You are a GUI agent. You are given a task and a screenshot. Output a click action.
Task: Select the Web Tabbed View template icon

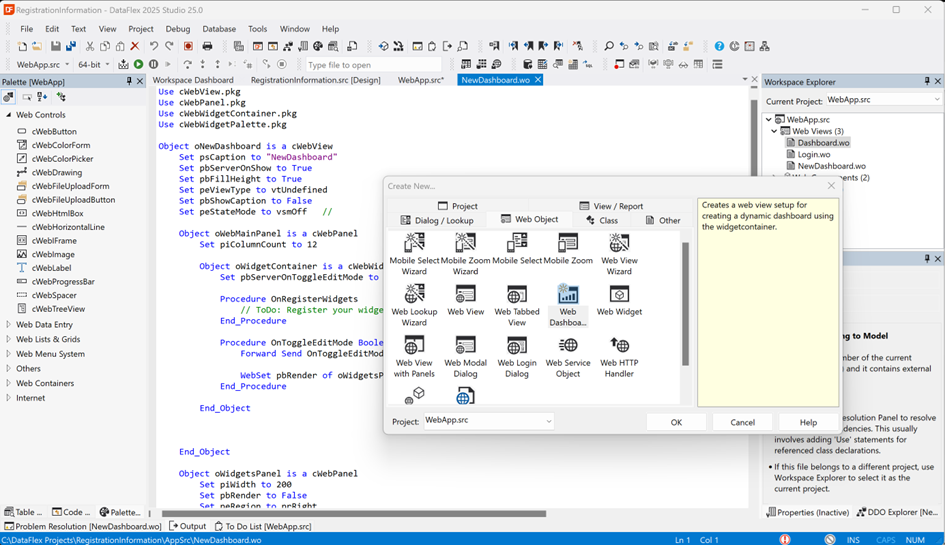click(516, 305)
